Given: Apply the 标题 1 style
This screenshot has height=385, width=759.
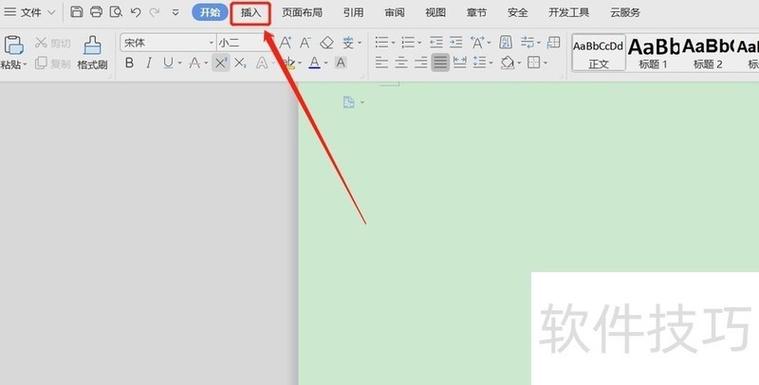Looking at the screenshot, I should (x=653, y=53).
